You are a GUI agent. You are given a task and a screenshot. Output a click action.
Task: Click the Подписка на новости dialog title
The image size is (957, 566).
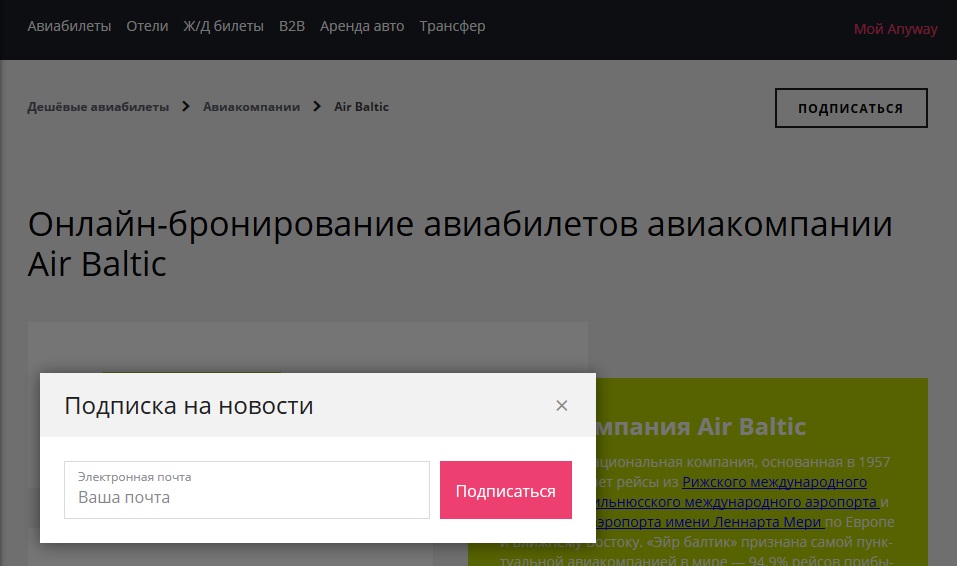[x=189, y=406]
